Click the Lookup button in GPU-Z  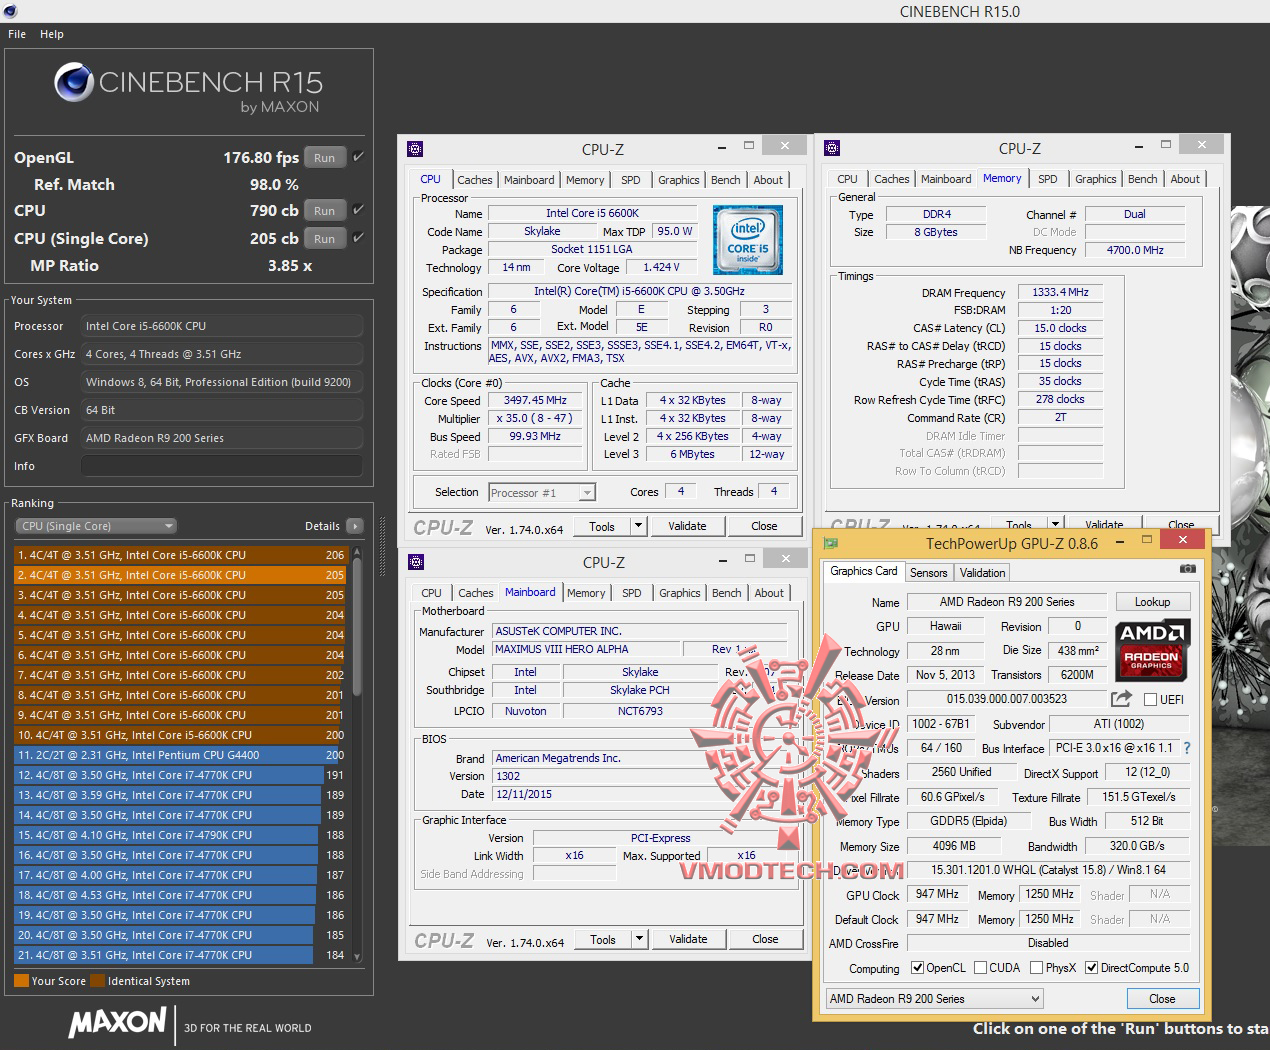point(1152,602)
